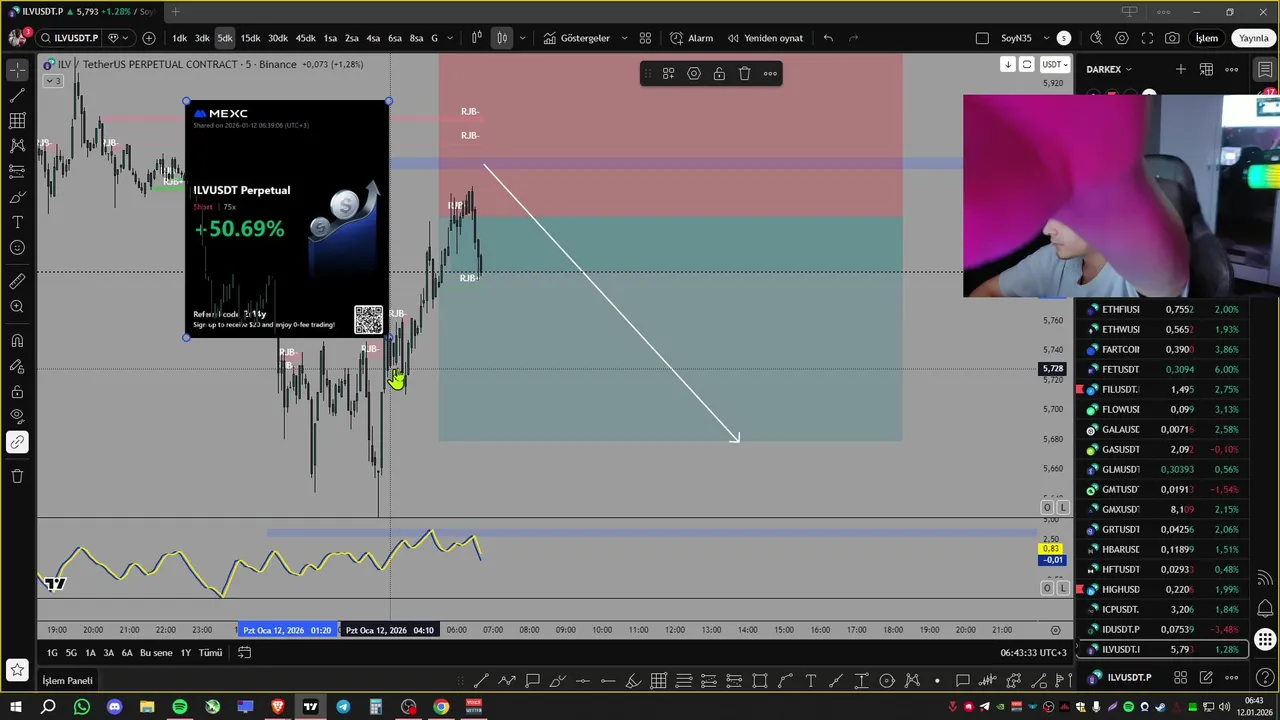Select GMXUSDT in the watchlist
This screenshot has width=1280, height=720.
[x=1163, y=509]
